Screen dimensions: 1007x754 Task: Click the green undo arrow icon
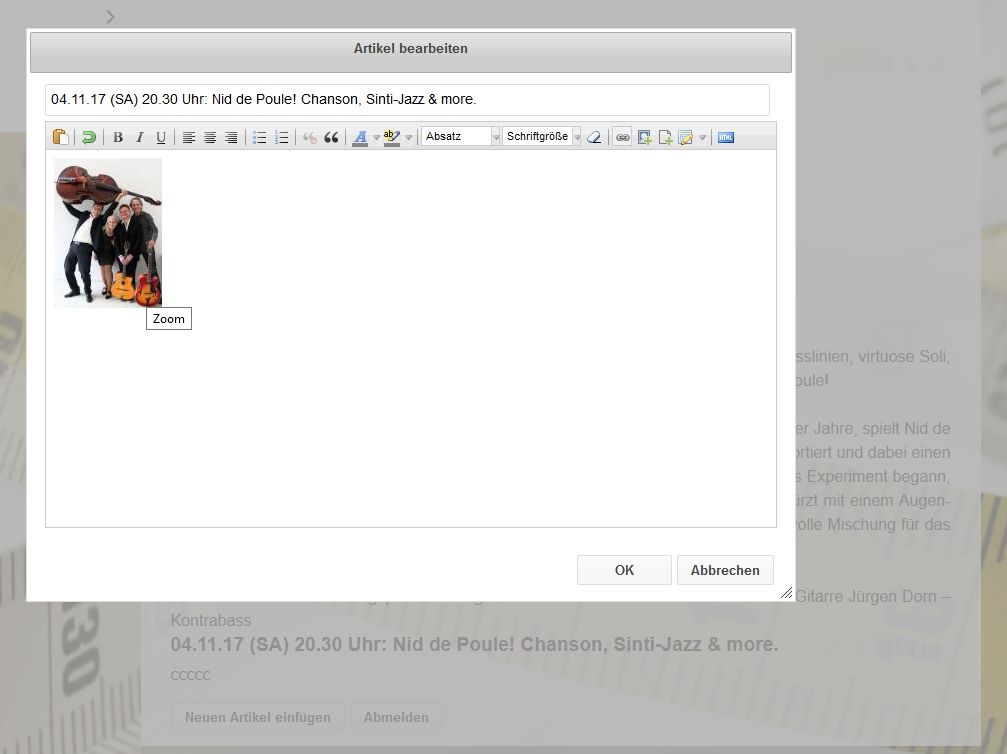[89, 137]
